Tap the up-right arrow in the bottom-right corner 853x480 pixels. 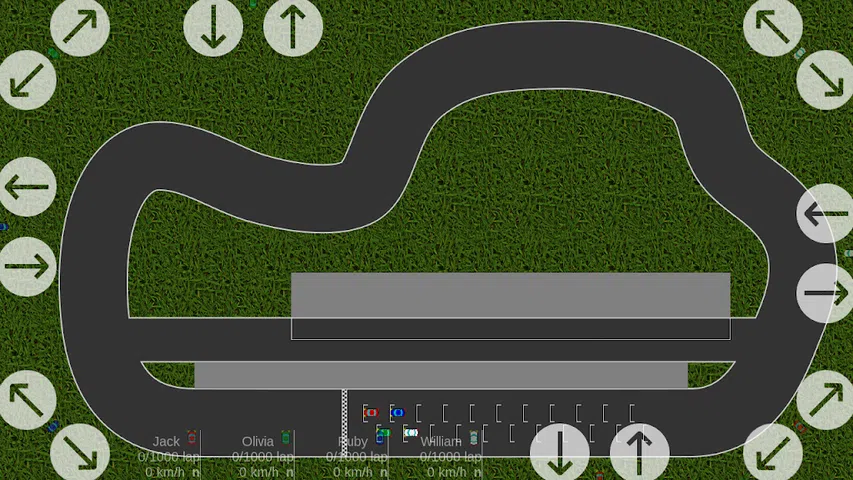click(x=825, y=400)
